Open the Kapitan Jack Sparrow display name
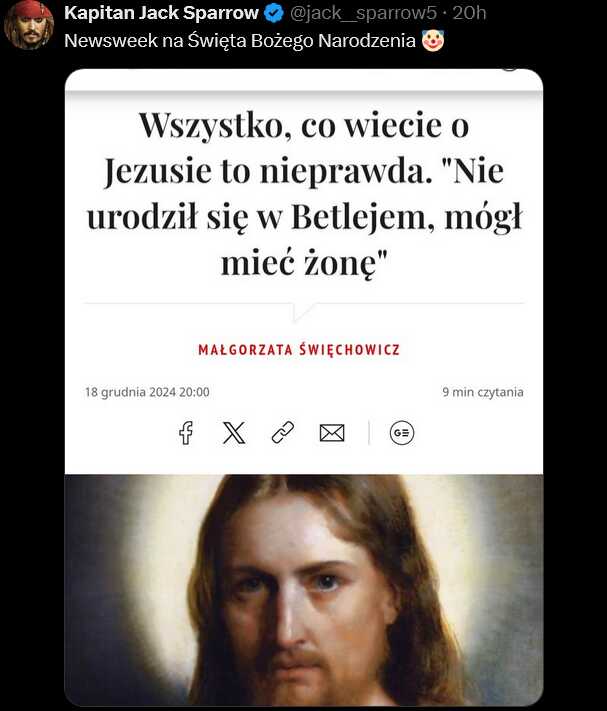The width and height of the screenshot is (607, 711). pos(161,13)
